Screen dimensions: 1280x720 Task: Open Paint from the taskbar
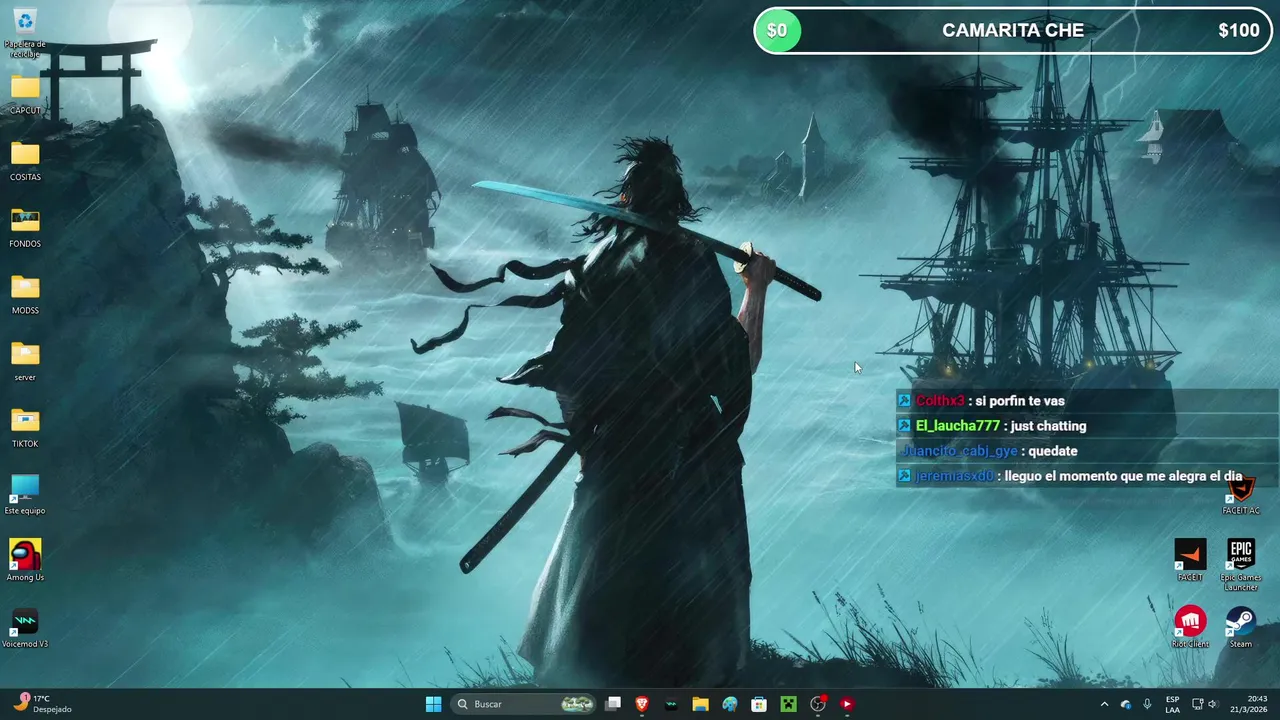730,704
